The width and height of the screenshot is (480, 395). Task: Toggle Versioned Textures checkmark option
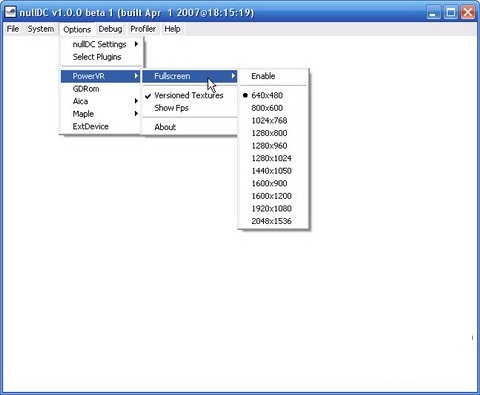190,96
